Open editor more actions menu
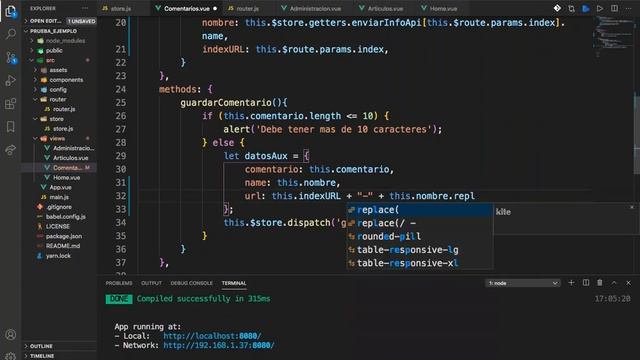The height and width of the screenshot is (360, 640). tap(629, 8)
